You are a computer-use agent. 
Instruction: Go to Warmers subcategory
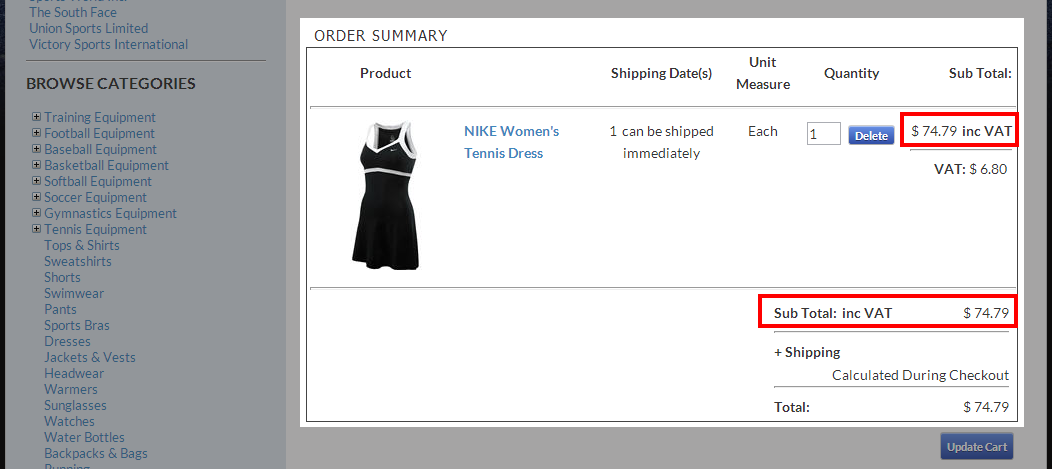click(x=71, y=390)
